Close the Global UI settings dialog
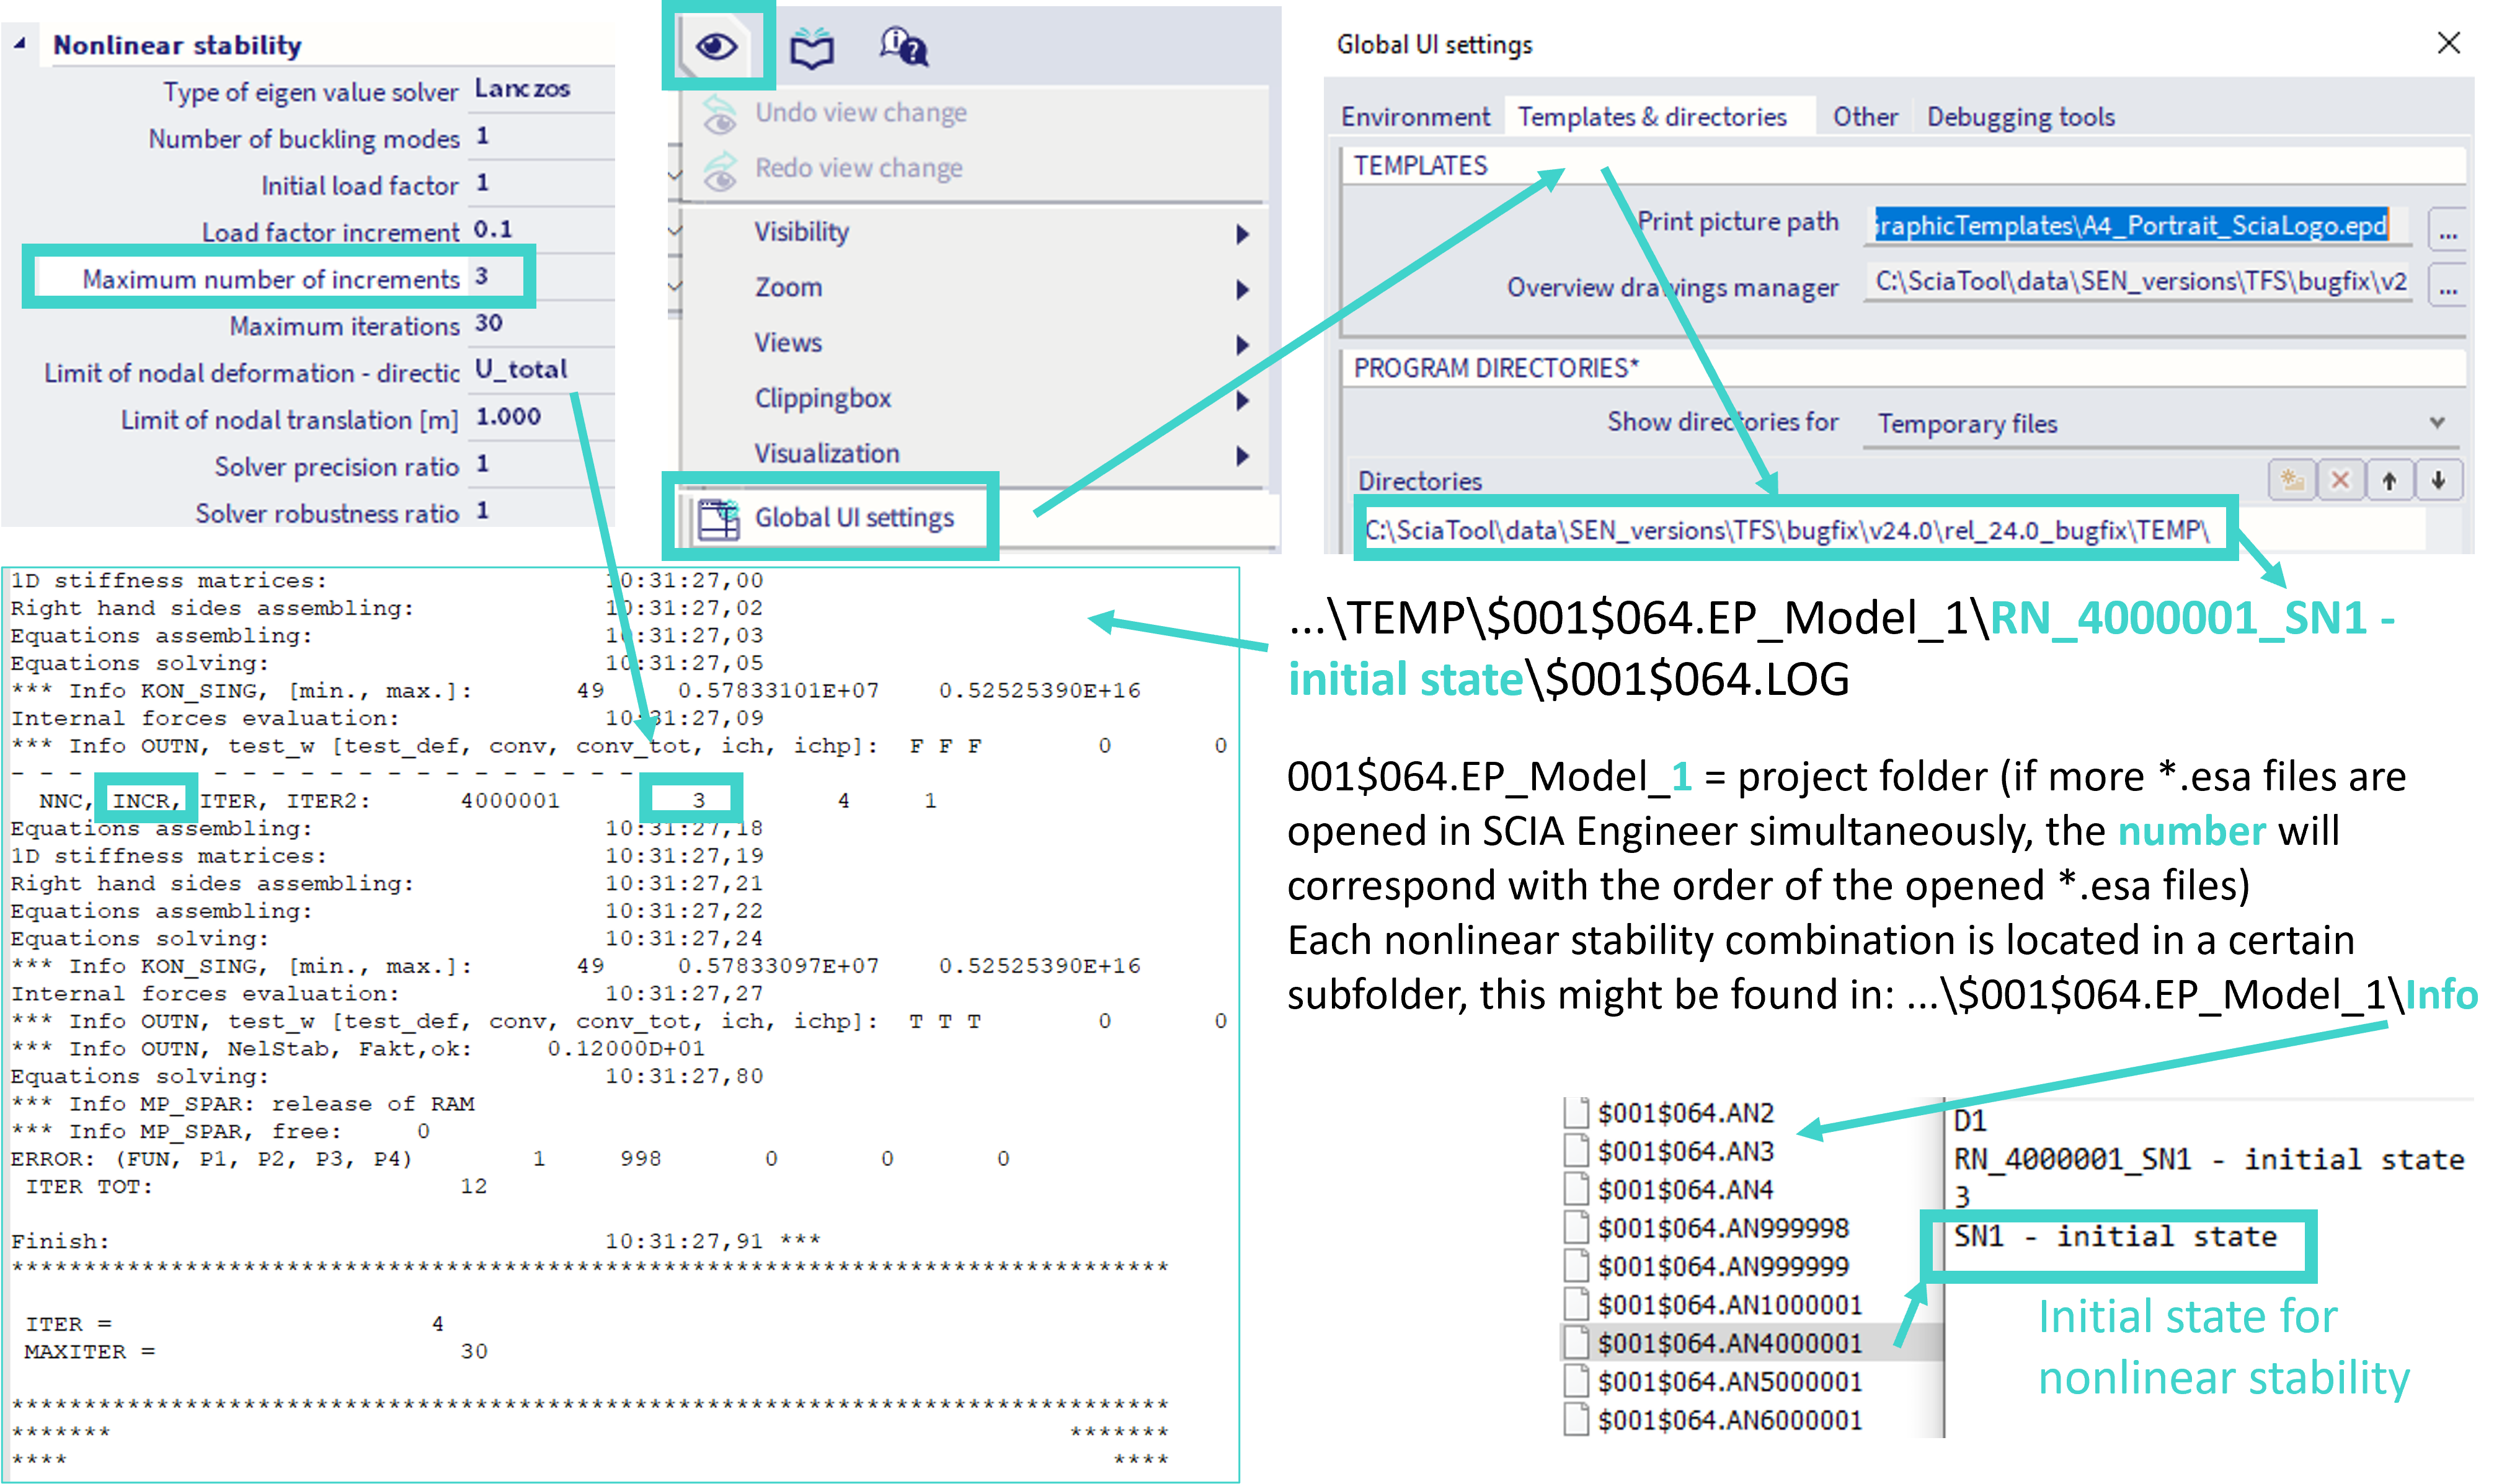Screen dimensions: 2507x1484 [2448, 43]
